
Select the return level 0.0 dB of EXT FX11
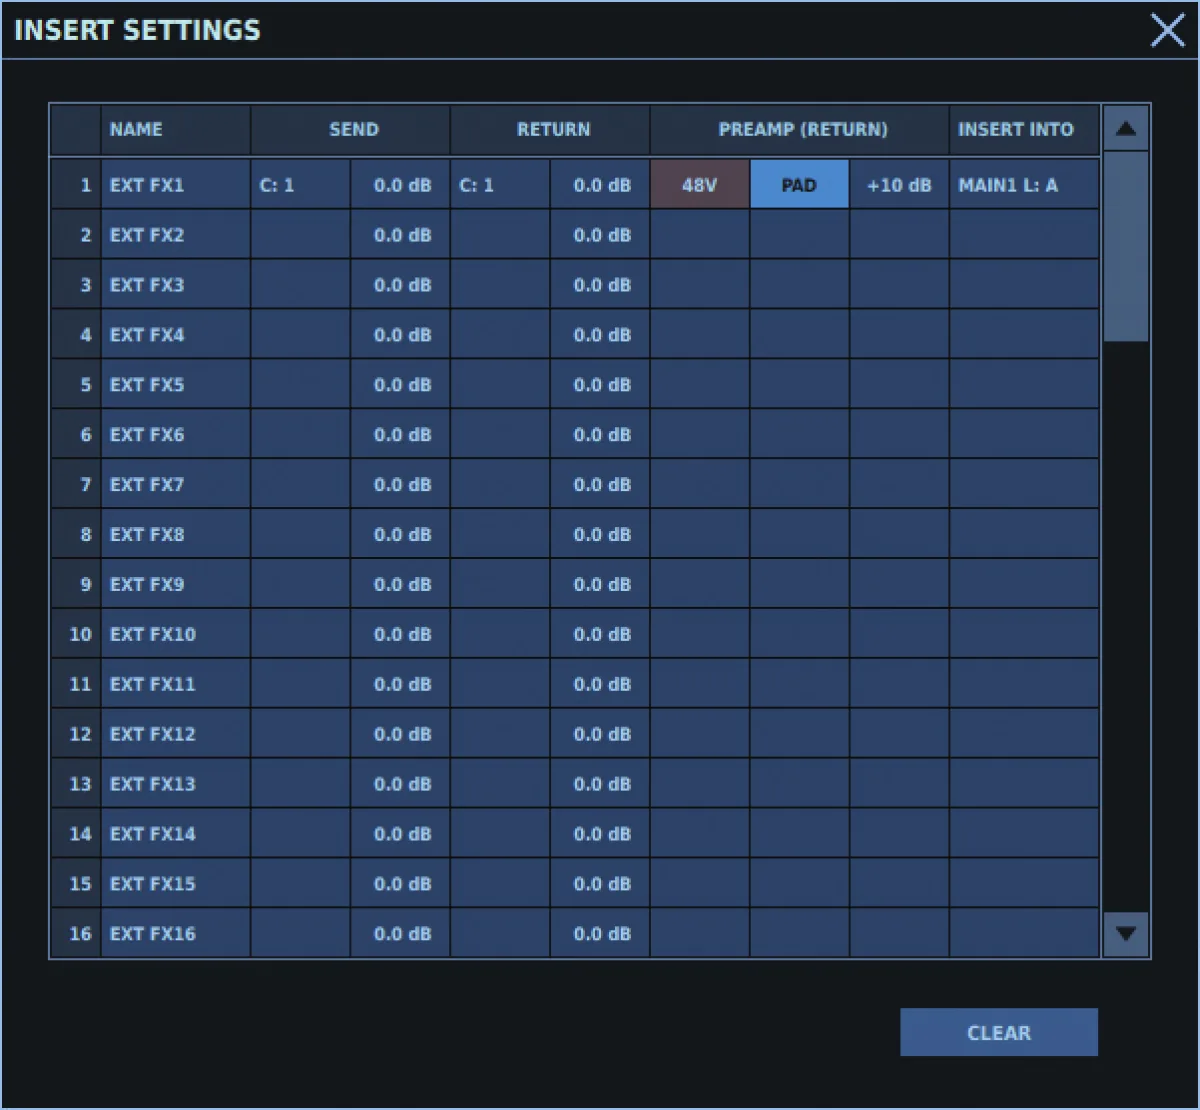[x=600, y=684]
